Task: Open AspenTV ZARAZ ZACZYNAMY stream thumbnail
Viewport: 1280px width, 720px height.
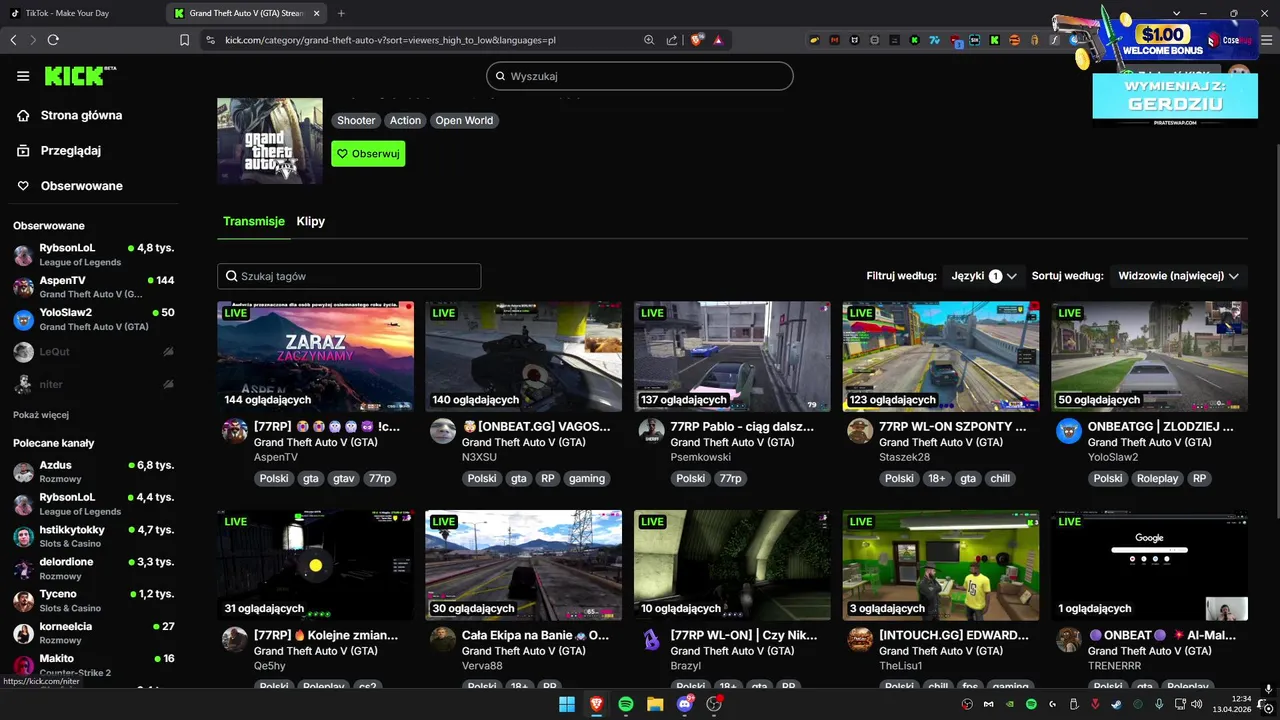Action: [x=315, y=357]
